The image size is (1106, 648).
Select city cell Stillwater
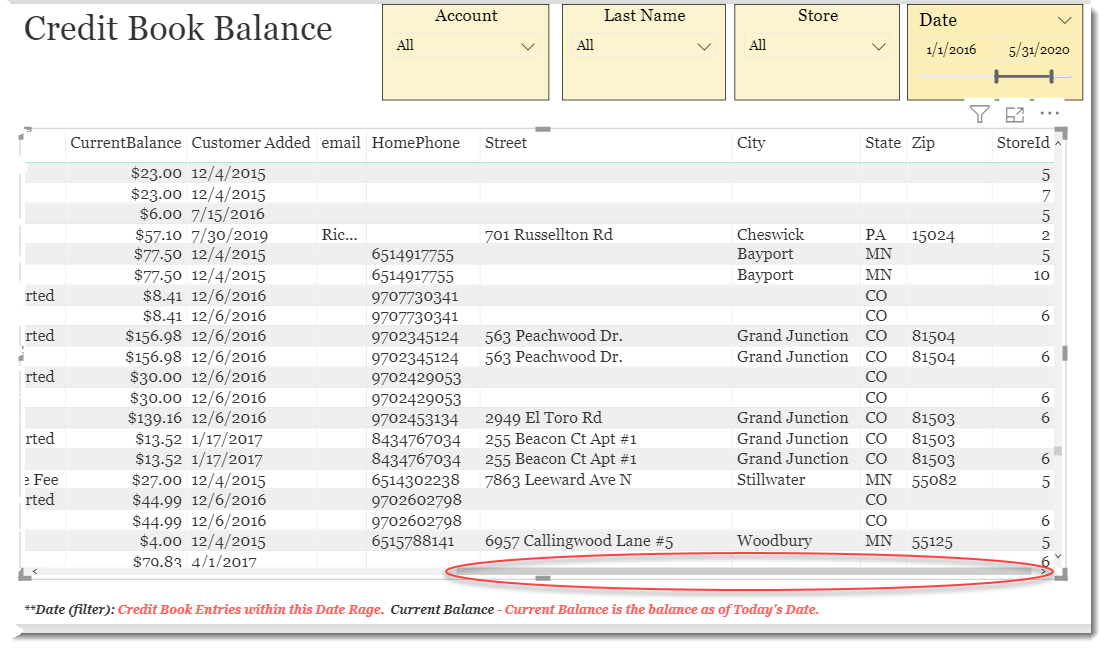point(770,480)
